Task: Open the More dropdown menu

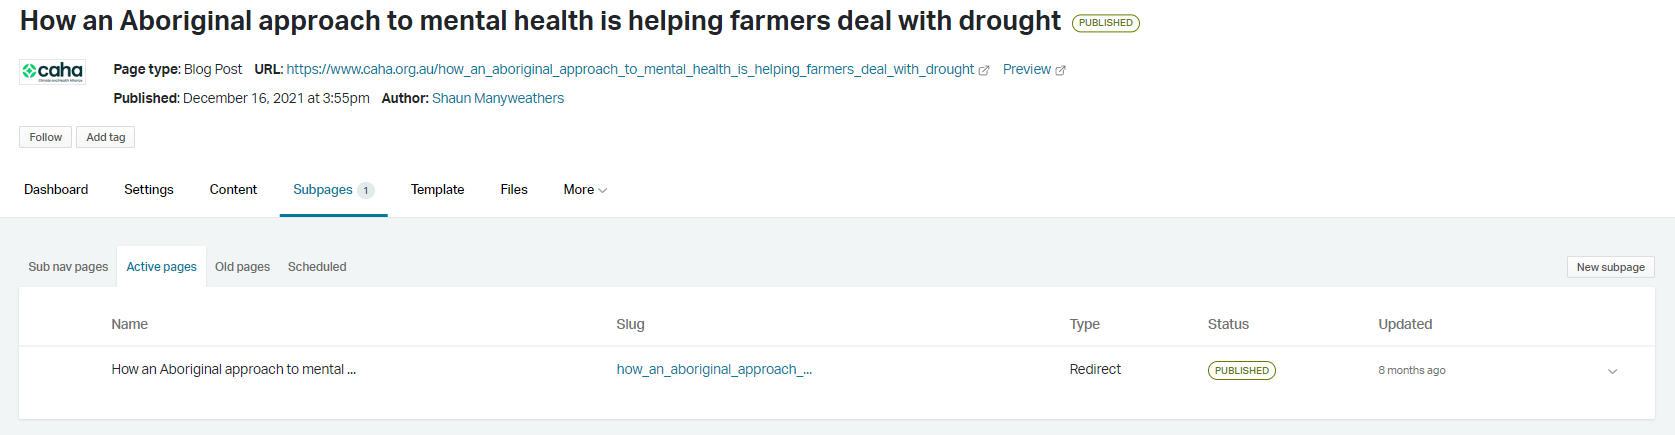Action: coord(585,190)
